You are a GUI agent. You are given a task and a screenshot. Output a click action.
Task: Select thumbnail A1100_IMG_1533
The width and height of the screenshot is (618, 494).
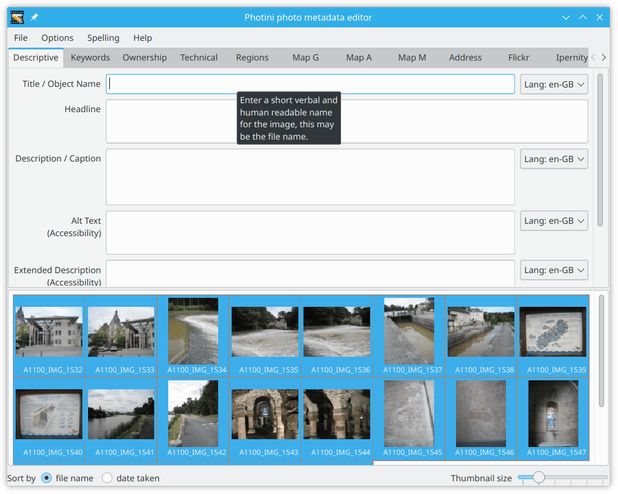pos(121,336)
